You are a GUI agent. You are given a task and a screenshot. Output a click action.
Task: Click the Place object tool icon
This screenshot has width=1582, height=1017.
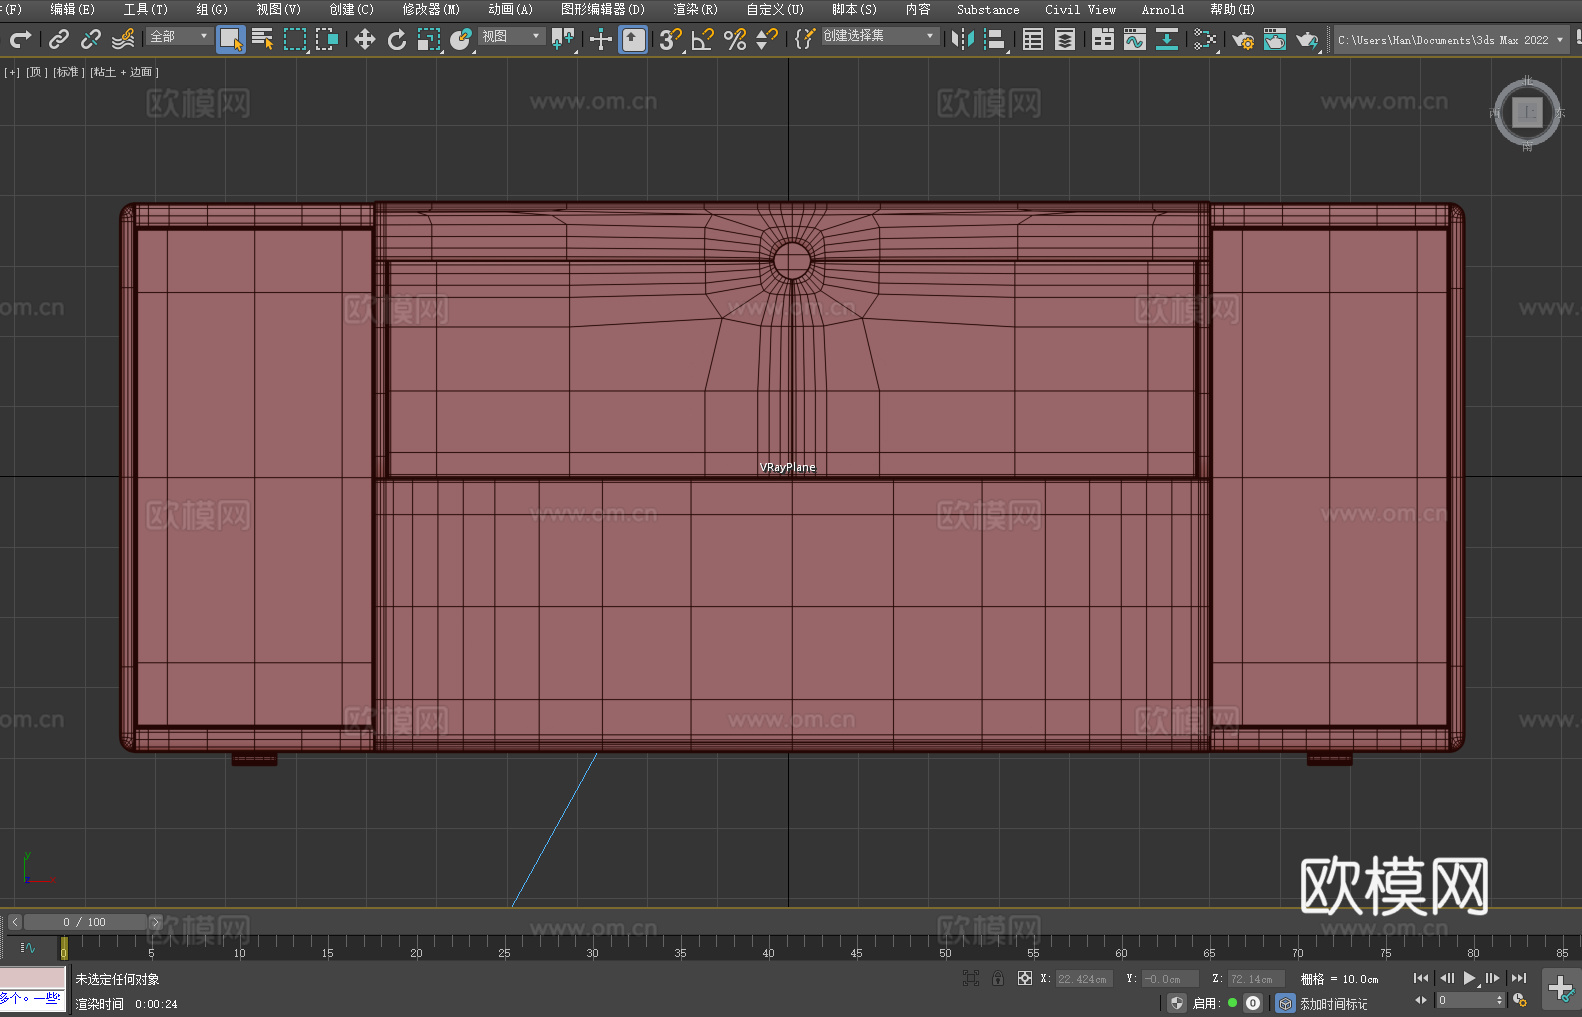(x=461, y=39)
